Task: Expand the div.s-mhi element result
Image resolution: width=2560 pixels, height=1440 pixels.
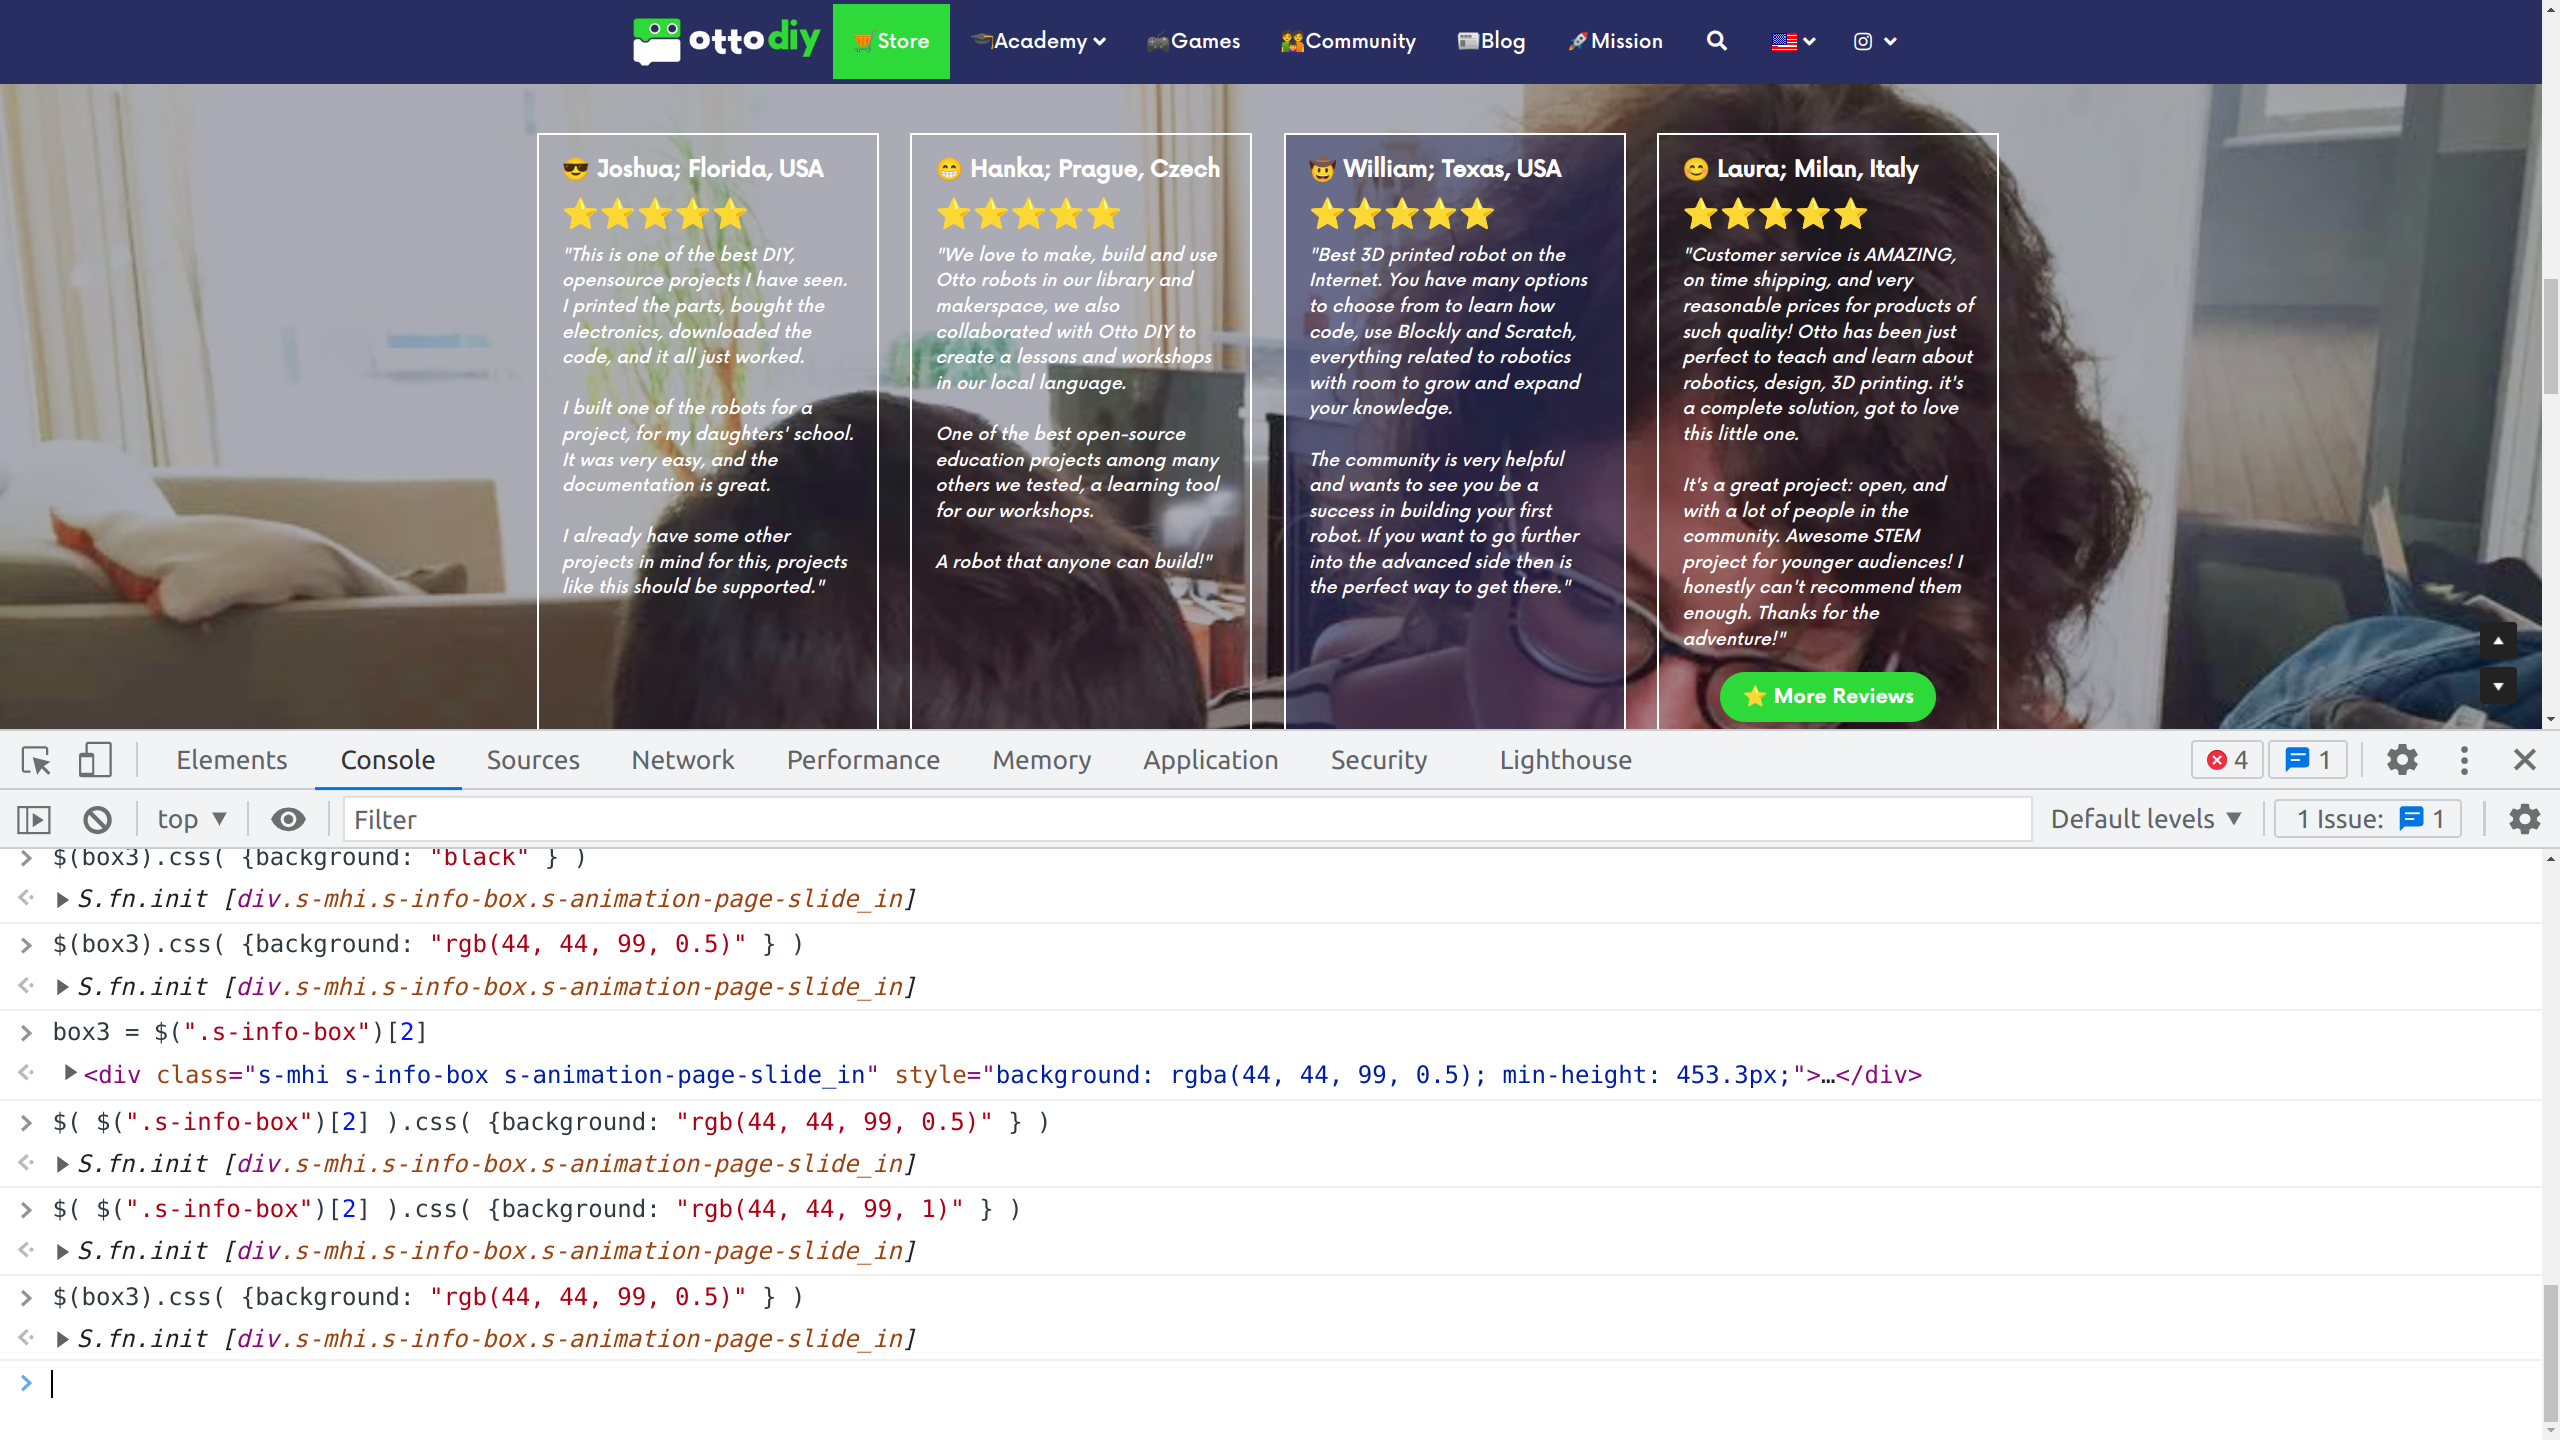Action: [70, 1074]
